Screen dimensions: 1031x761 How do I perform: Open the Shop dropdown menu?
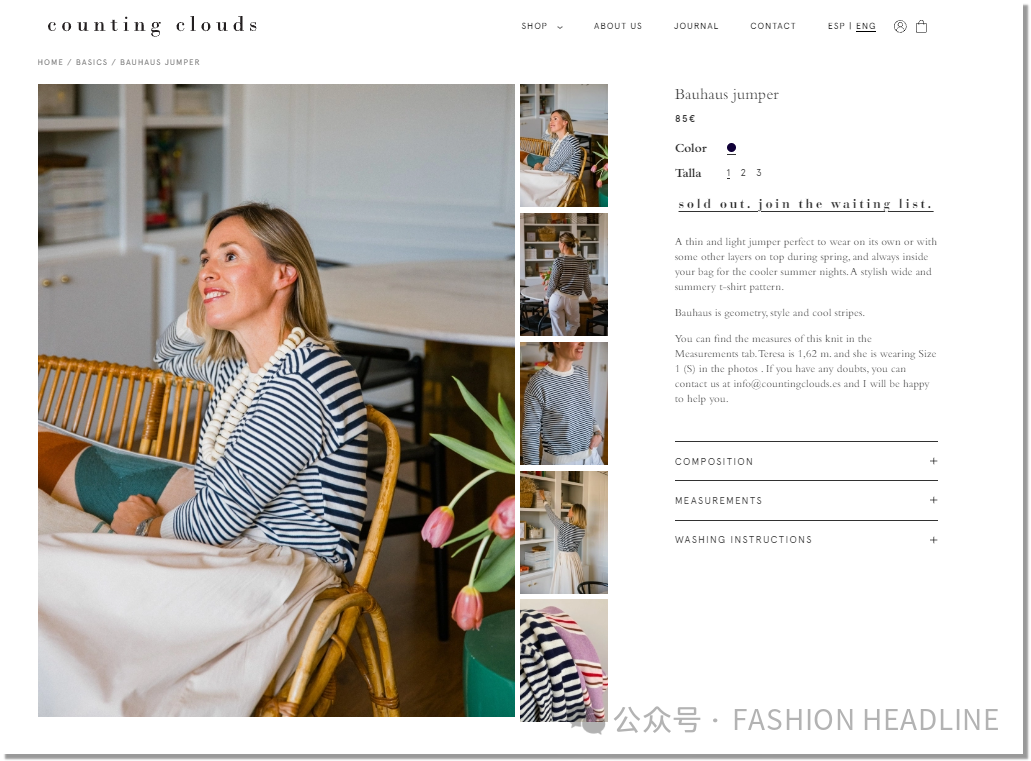point(542,26)
